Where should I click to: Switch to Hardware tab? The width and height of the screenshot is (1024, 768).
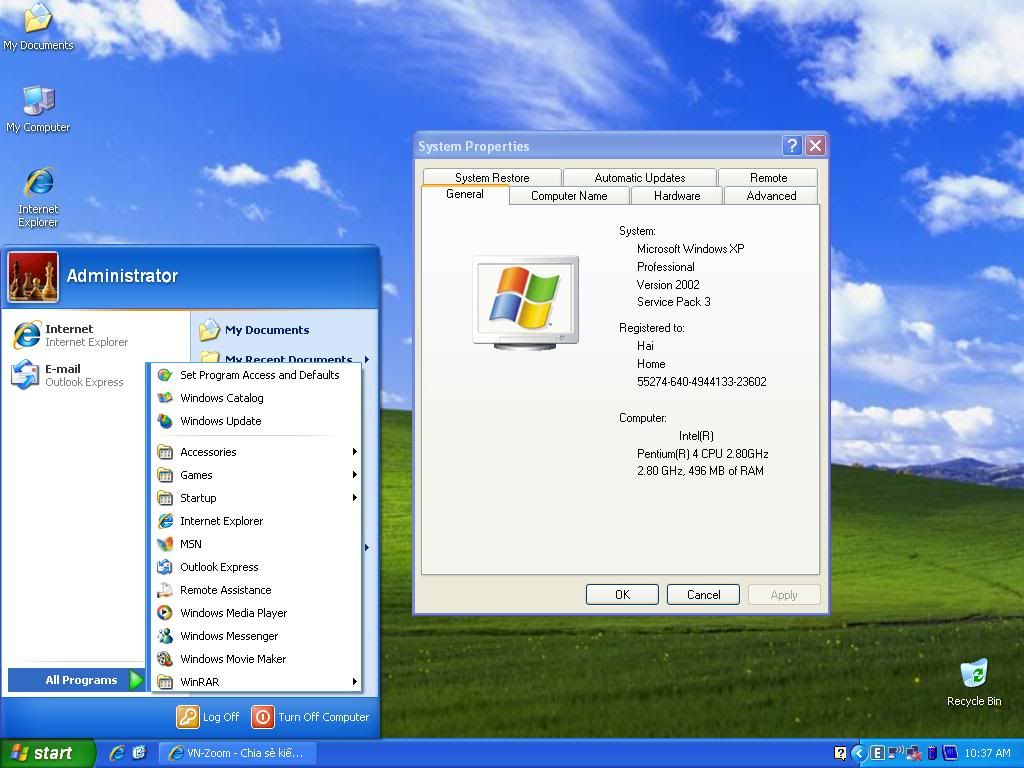click(x=677, y=196)
